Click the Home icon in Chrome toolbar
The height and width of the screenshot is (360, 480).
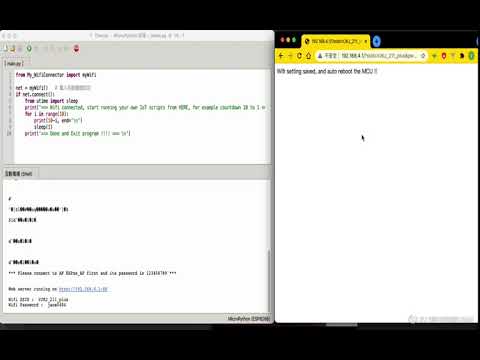click(x=308, y=56)
